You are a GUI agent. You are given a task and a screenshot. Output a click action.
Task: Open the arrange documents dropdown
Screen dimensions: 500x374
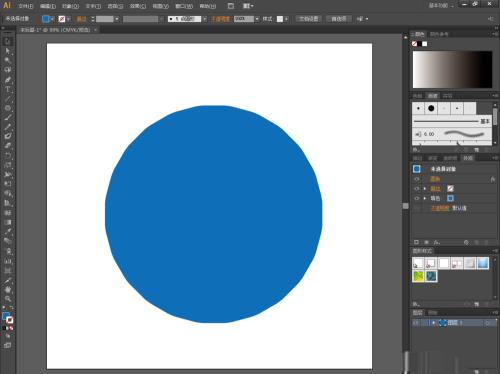coord(248,6)
